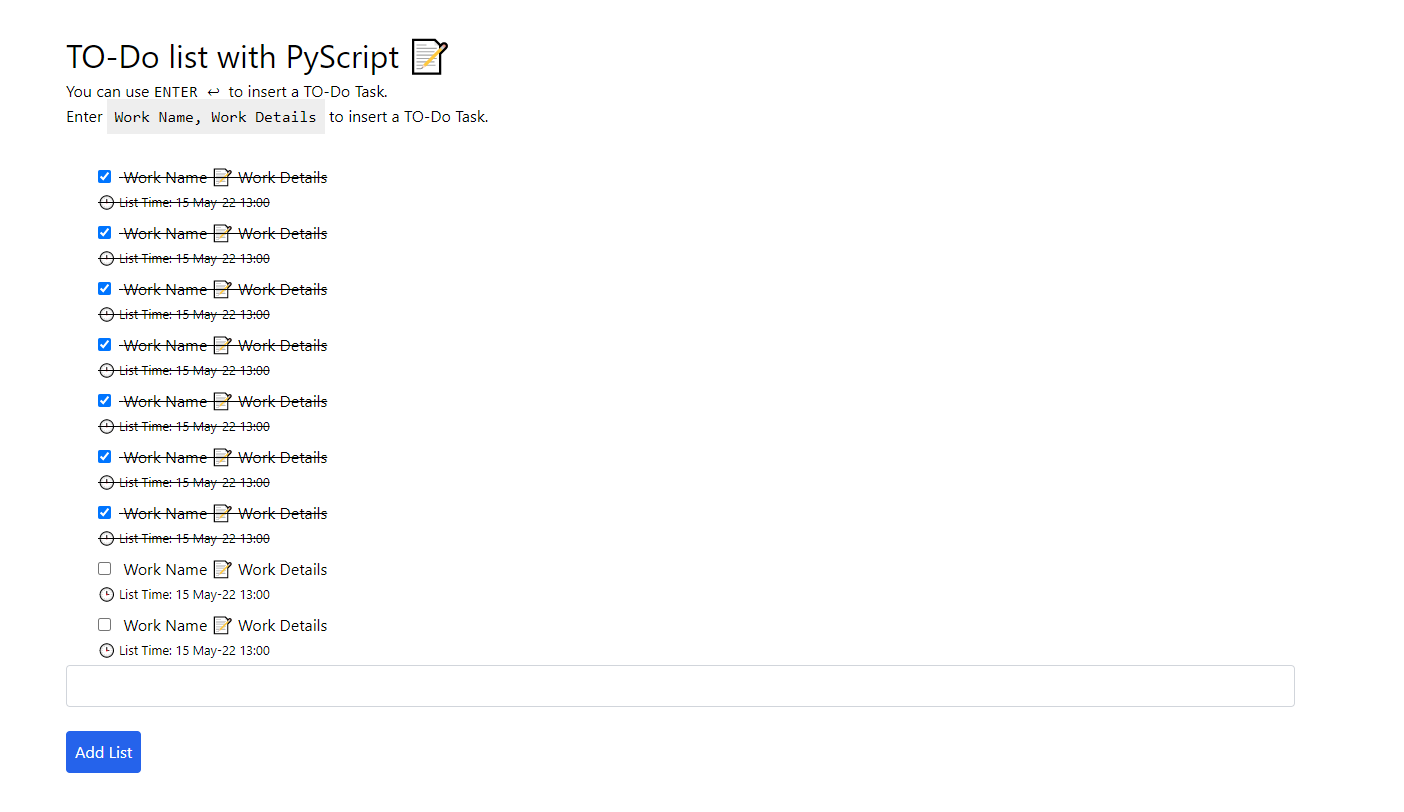1404x812 pixels.
Task: Click the ENTER key hint text
Action: click(176, 92)
